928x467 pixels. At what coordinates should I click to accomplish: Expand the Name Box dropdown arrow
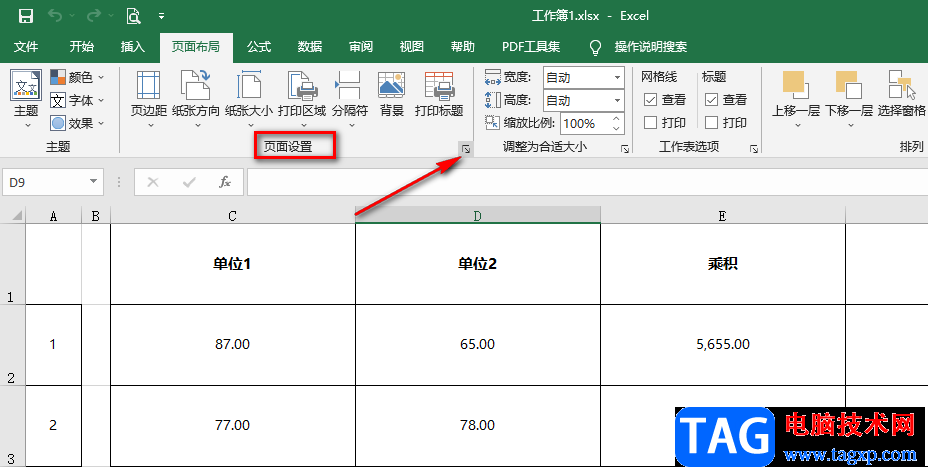tap(94, 182)
